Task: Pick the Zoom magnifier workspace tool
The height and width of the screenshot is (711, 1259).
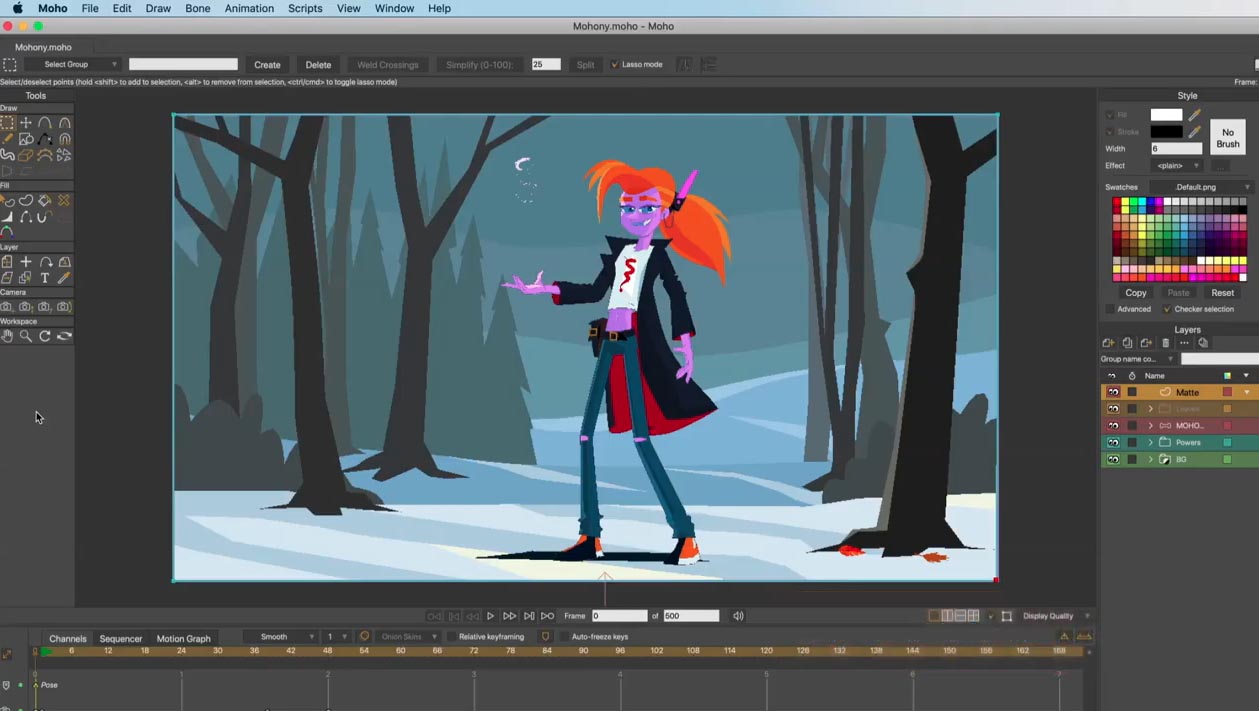Action: (26, 336)
